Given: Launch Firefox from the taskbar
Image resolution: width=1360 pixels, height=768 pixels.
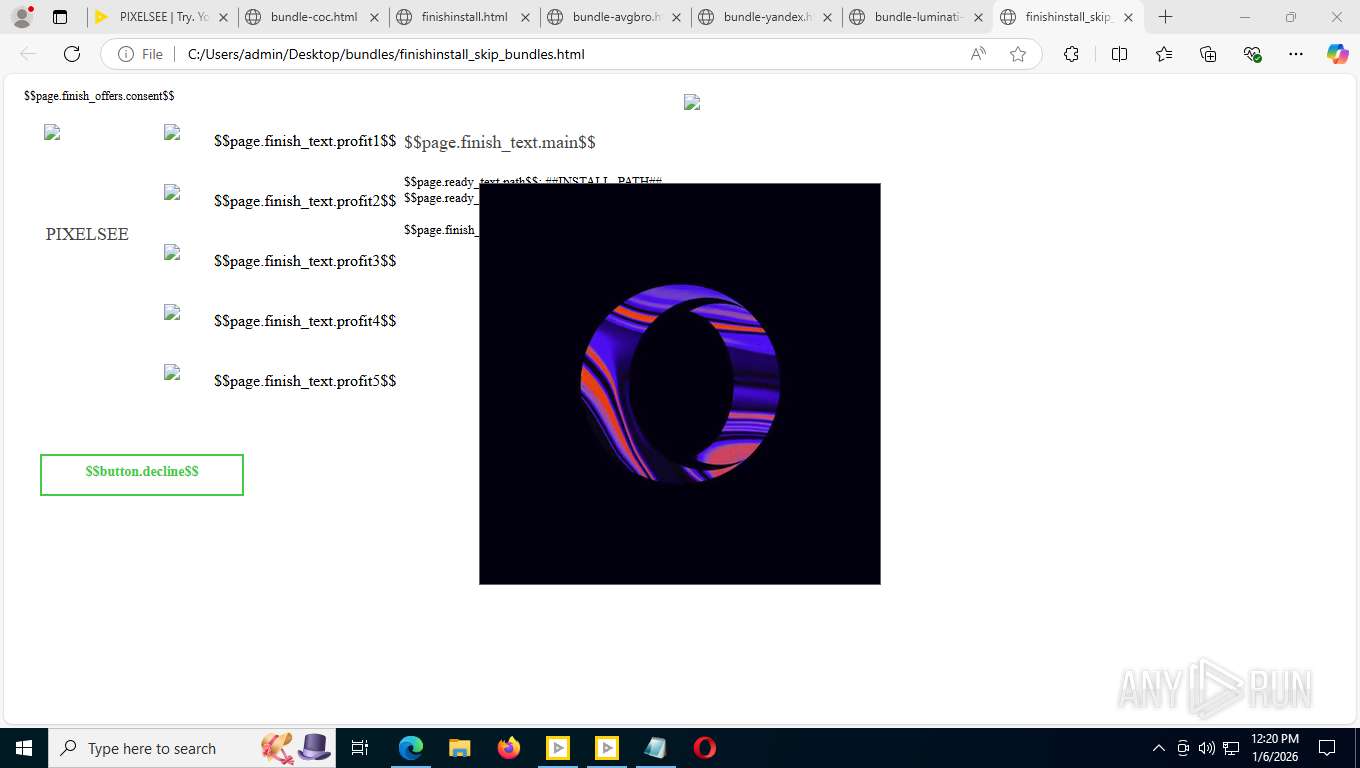Looking at the screenshot, I should coord(509,748).
